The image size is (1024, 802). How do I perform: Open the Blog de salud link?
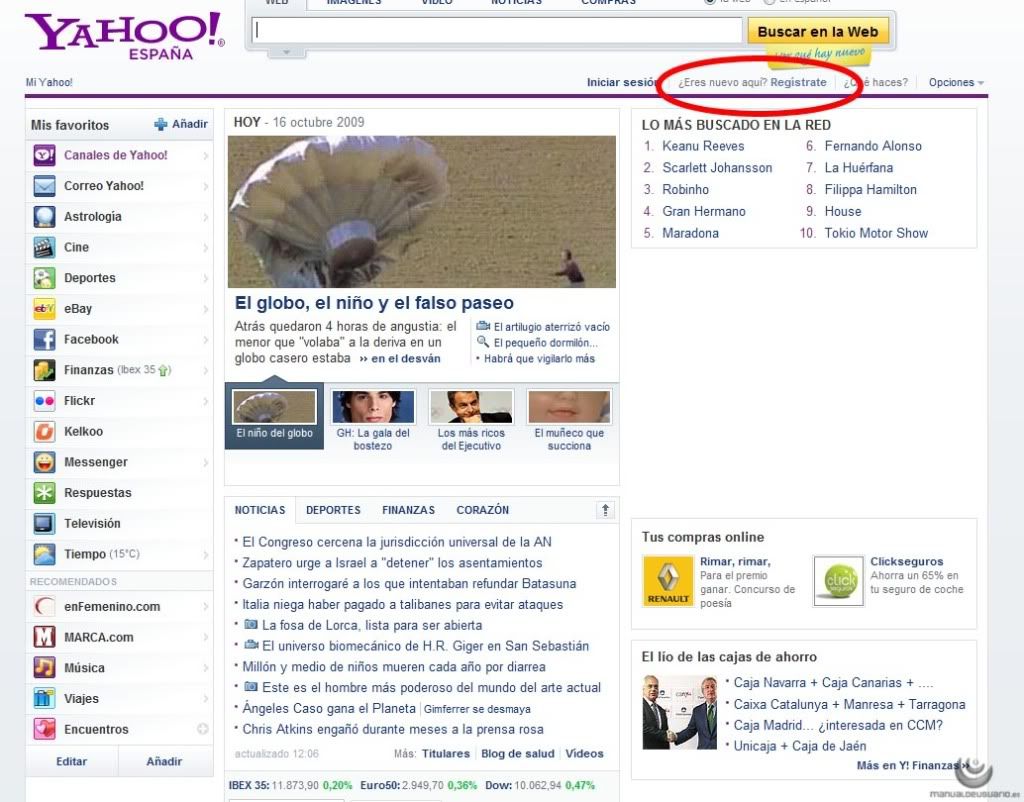coord(518,754)
